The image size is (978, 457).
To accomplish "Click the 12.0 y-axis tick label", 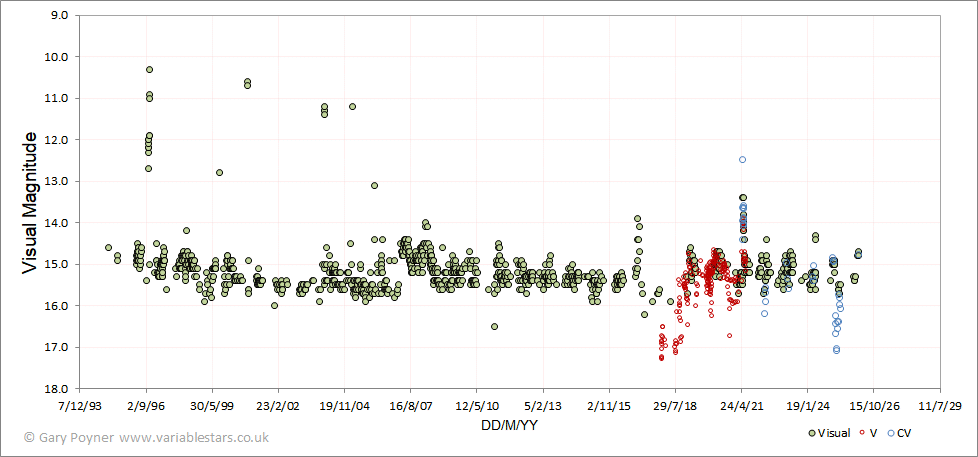I will click(x=58, y=140).
